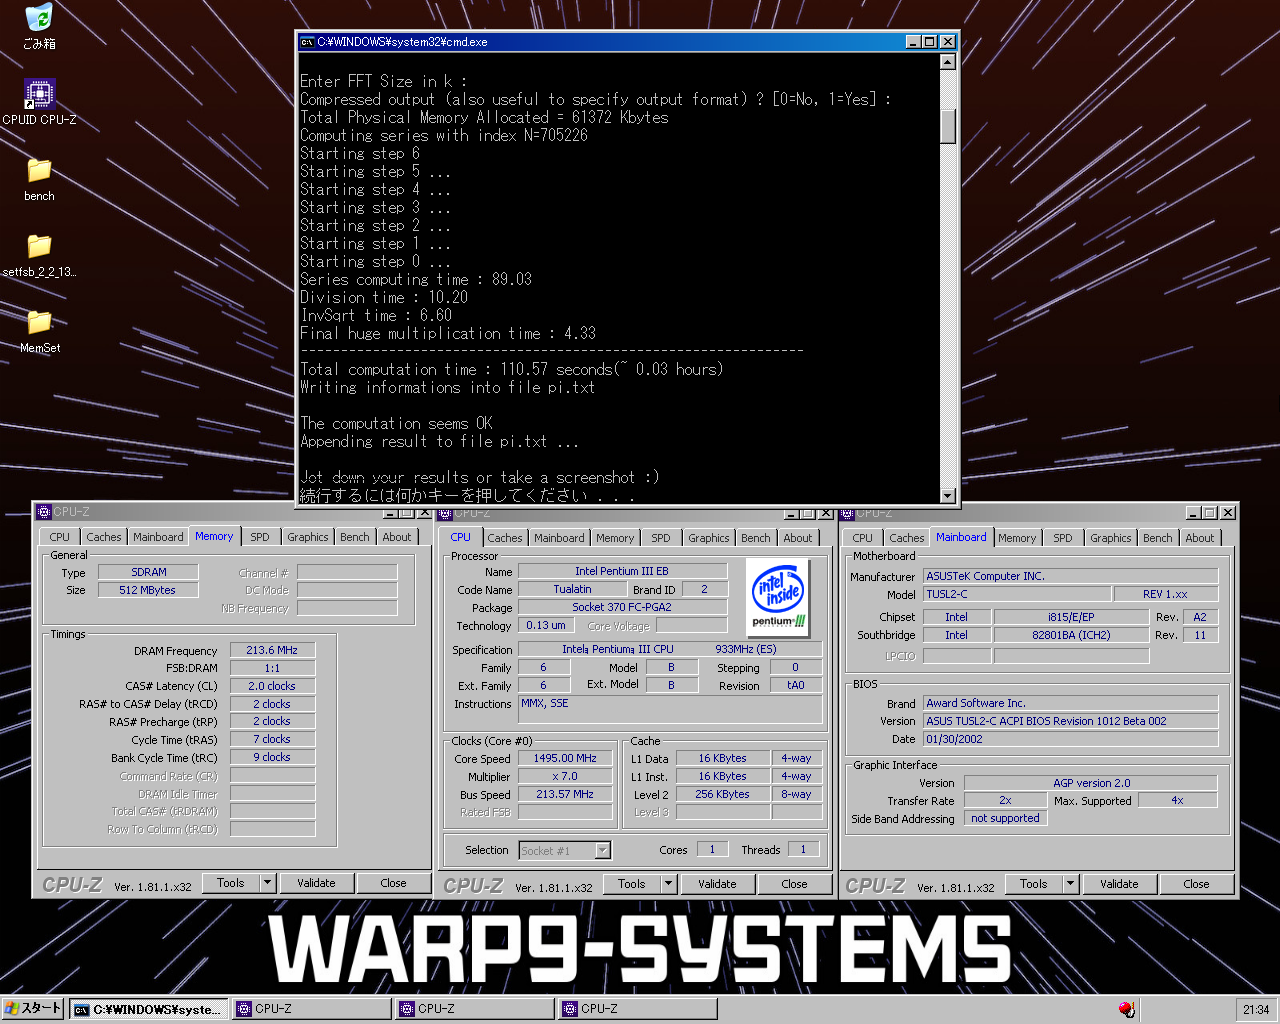Switch to Bench tab in Memory window
Viewport: 1280px width, 1024px height.
pyautogui.click(x=355, y=537)
